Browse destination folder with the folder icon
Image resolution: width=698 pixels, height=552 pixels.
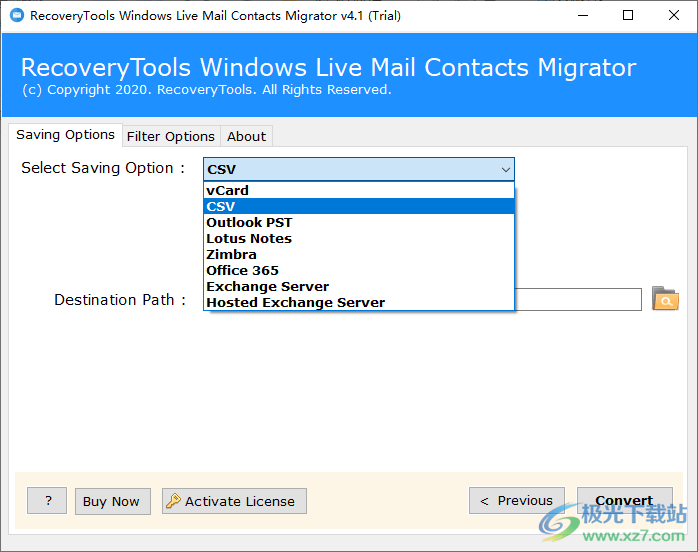point(665,299)
